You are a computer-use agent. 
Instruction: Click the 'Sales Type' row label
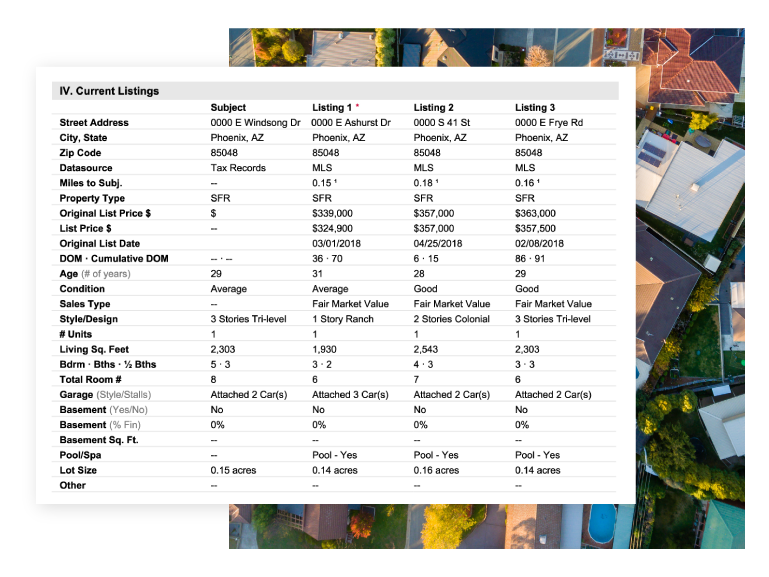(85, 304)
